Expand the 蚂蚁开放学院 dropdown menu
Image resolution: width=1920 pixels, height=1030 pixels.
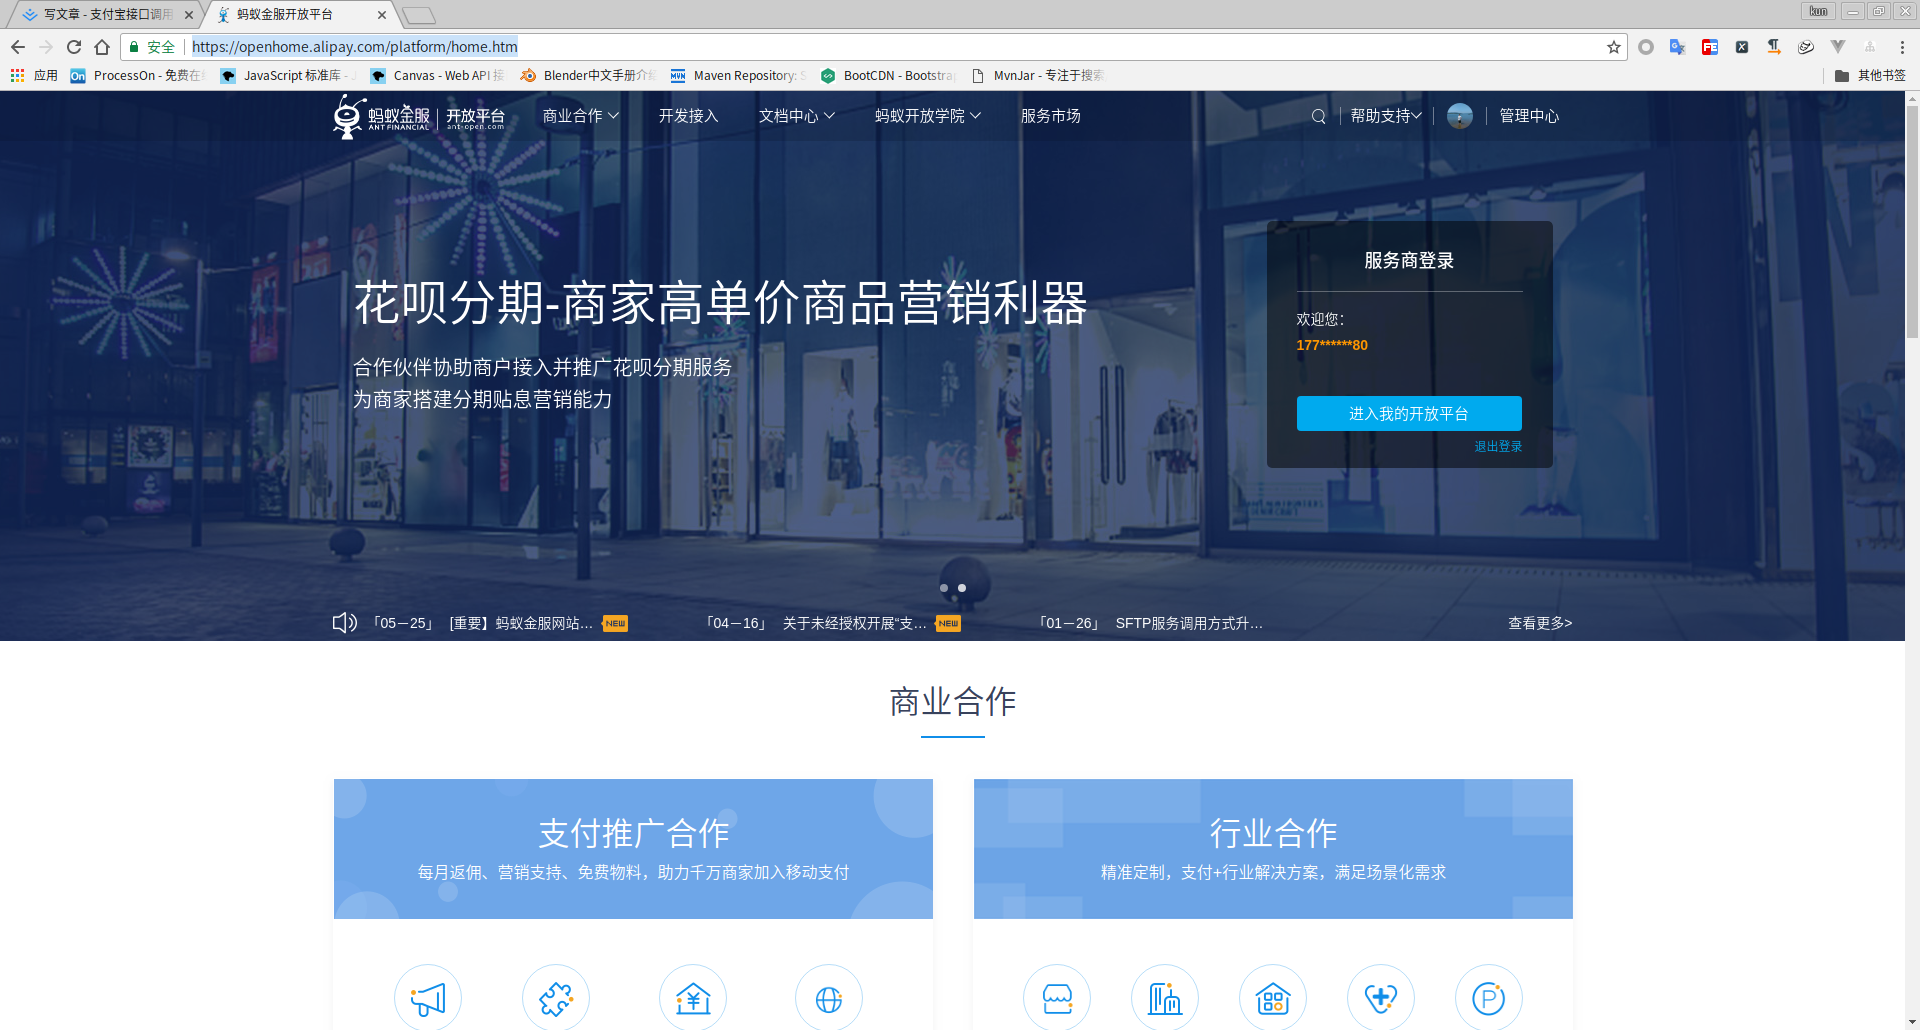coord(928,116)
